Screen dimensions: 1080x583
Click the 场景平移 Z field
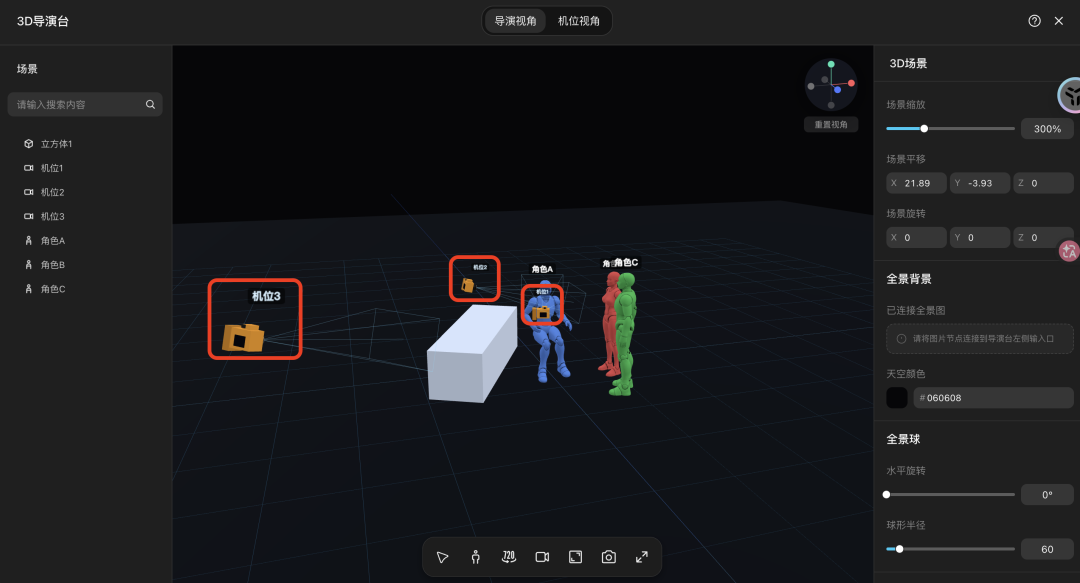pos(1043,183)
